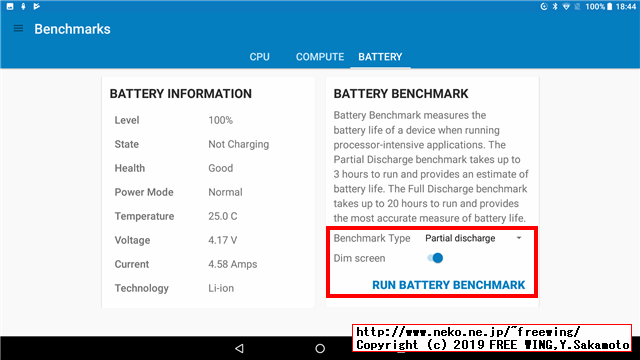Click the Benchmark Type label
640x360 pixels.
pyautogui.click(x=372, y=238)
